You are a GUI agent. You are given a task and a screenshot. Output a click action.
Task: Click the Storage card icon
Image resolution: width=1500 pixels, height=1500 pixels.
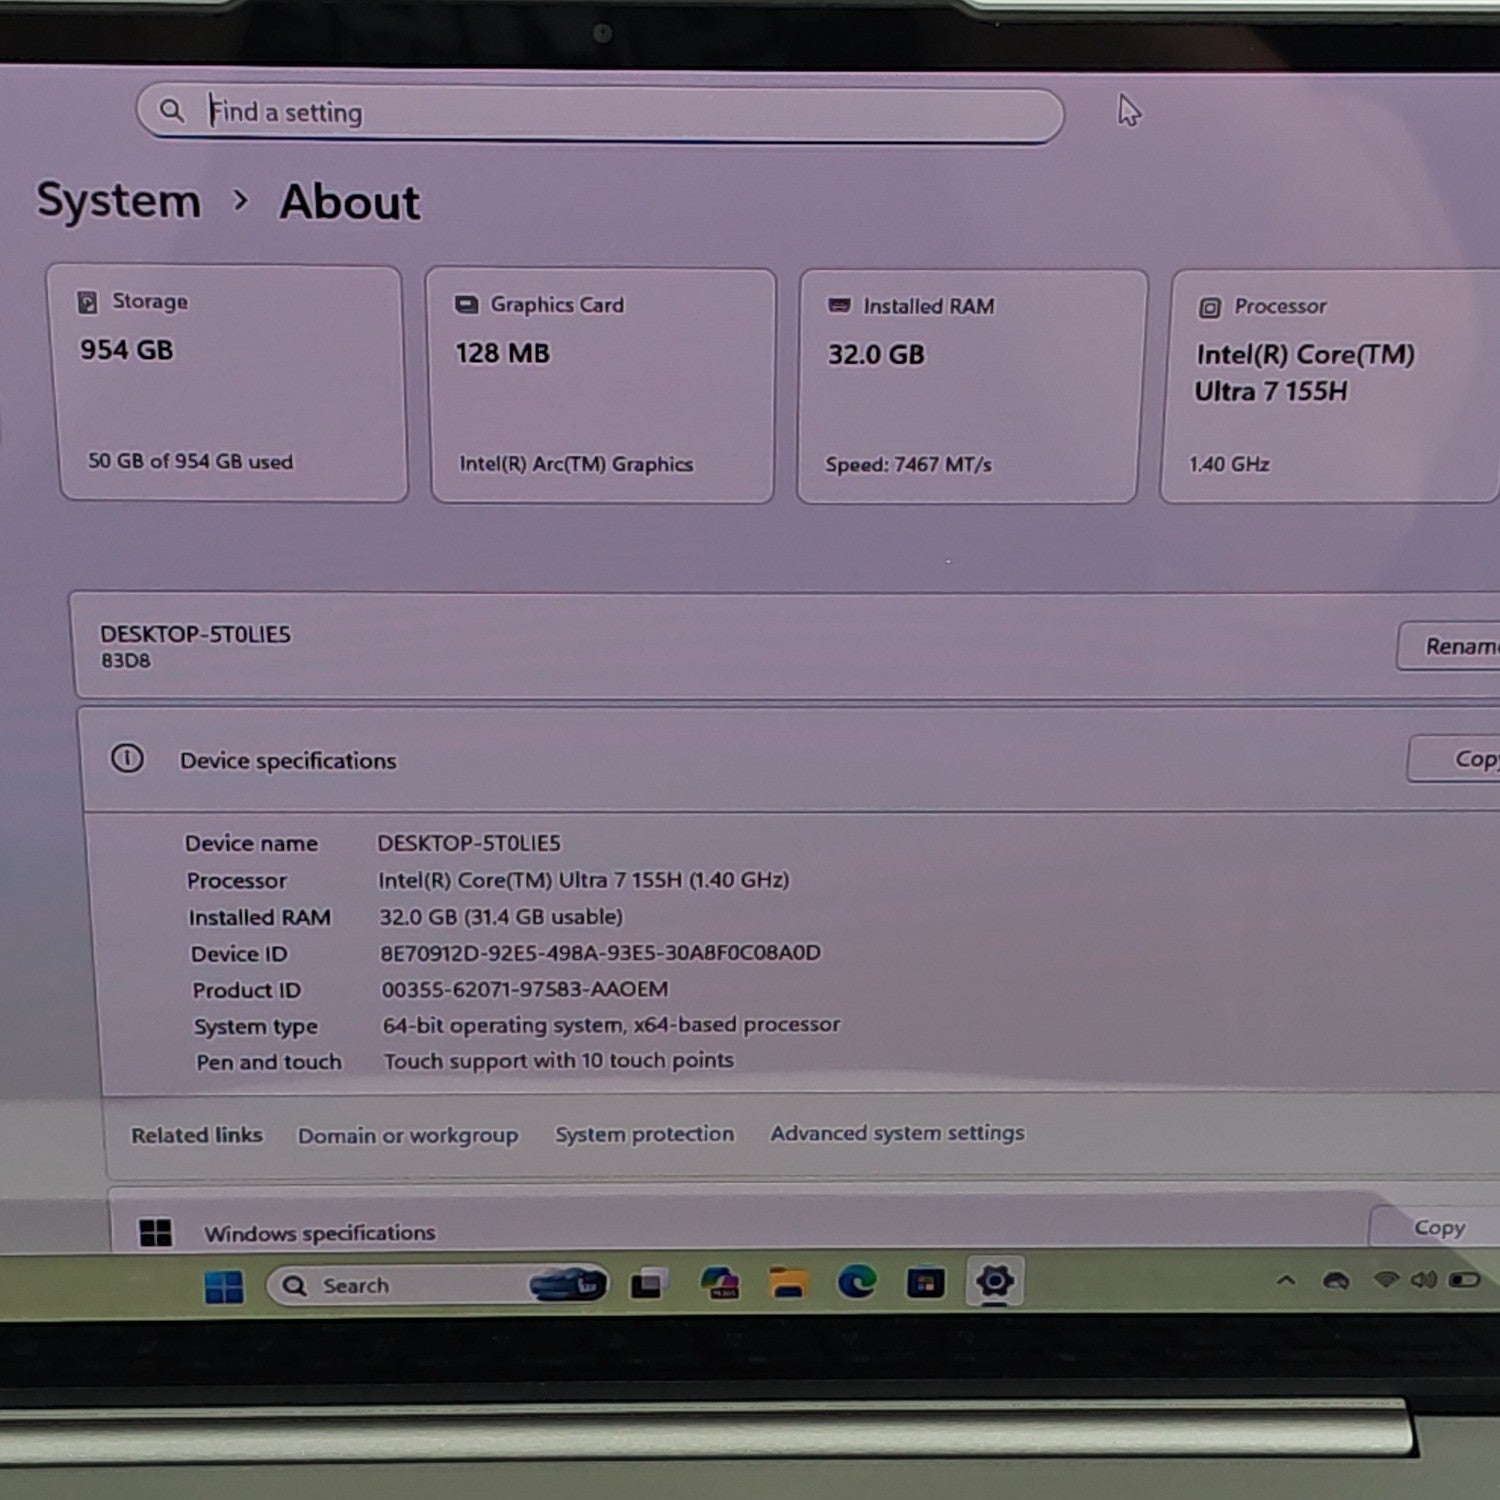click(88, 301)
